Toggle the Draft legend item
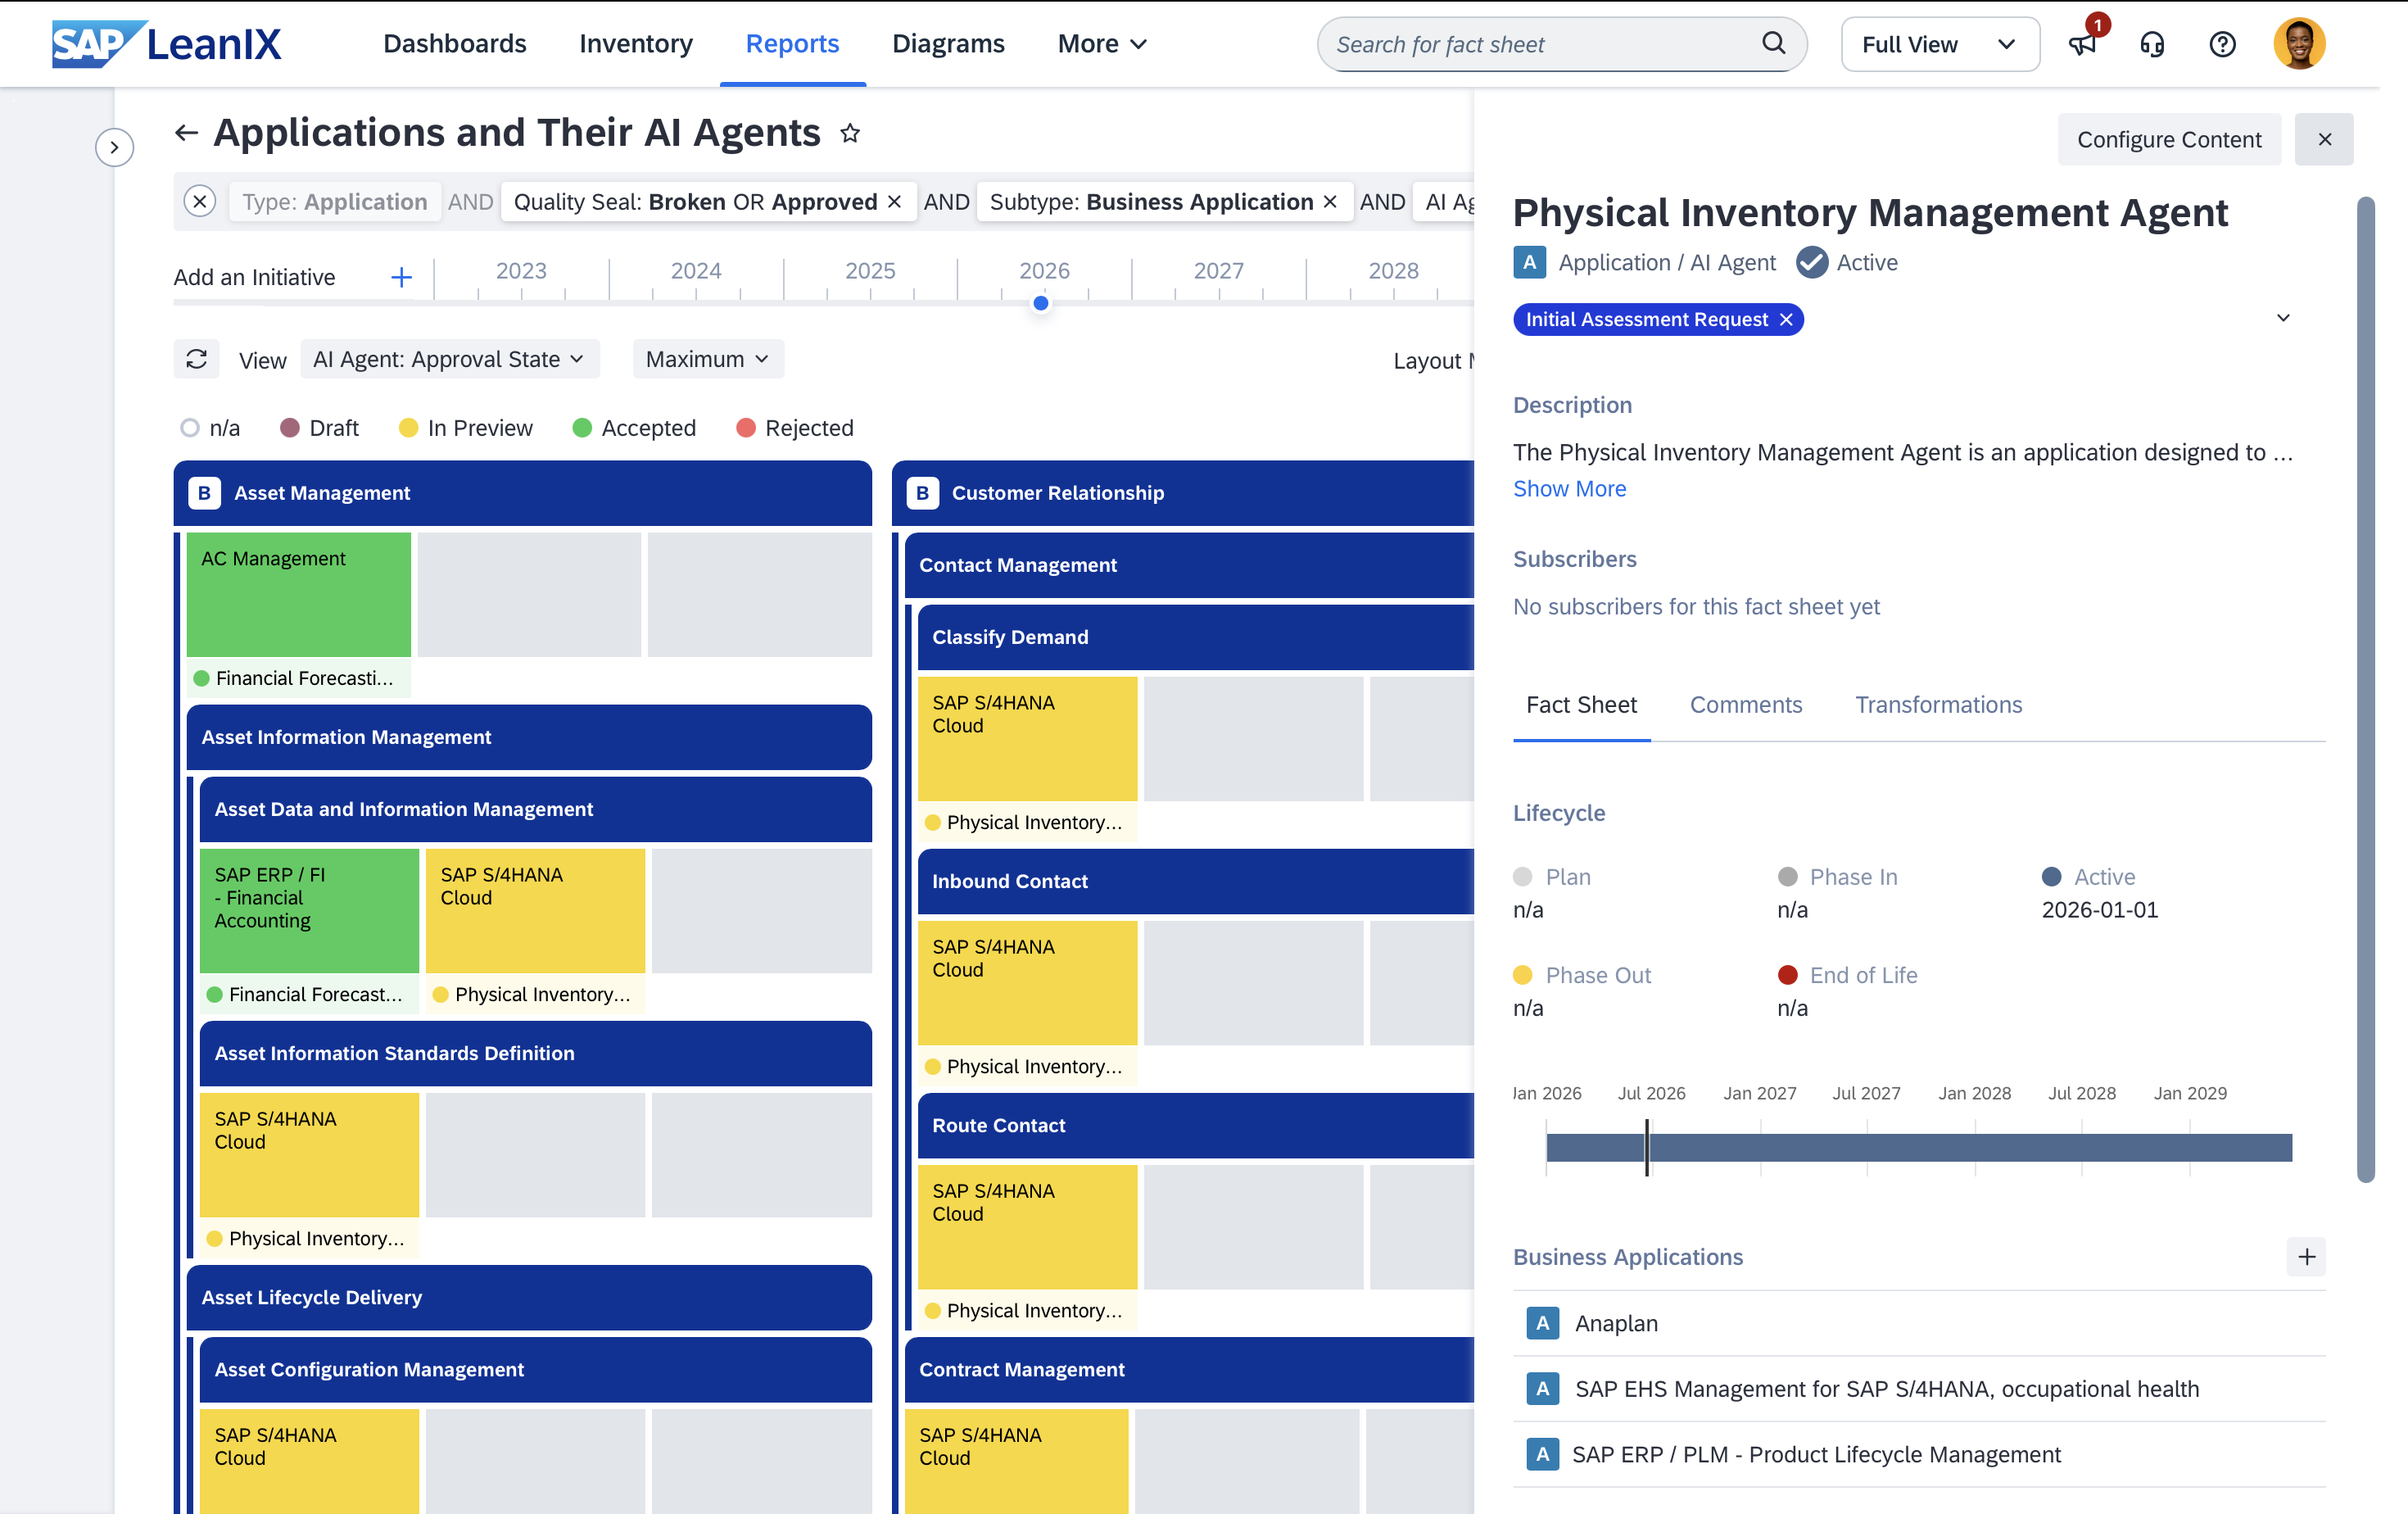This screenshot has height=1514, width=2408. coord(319,428)
